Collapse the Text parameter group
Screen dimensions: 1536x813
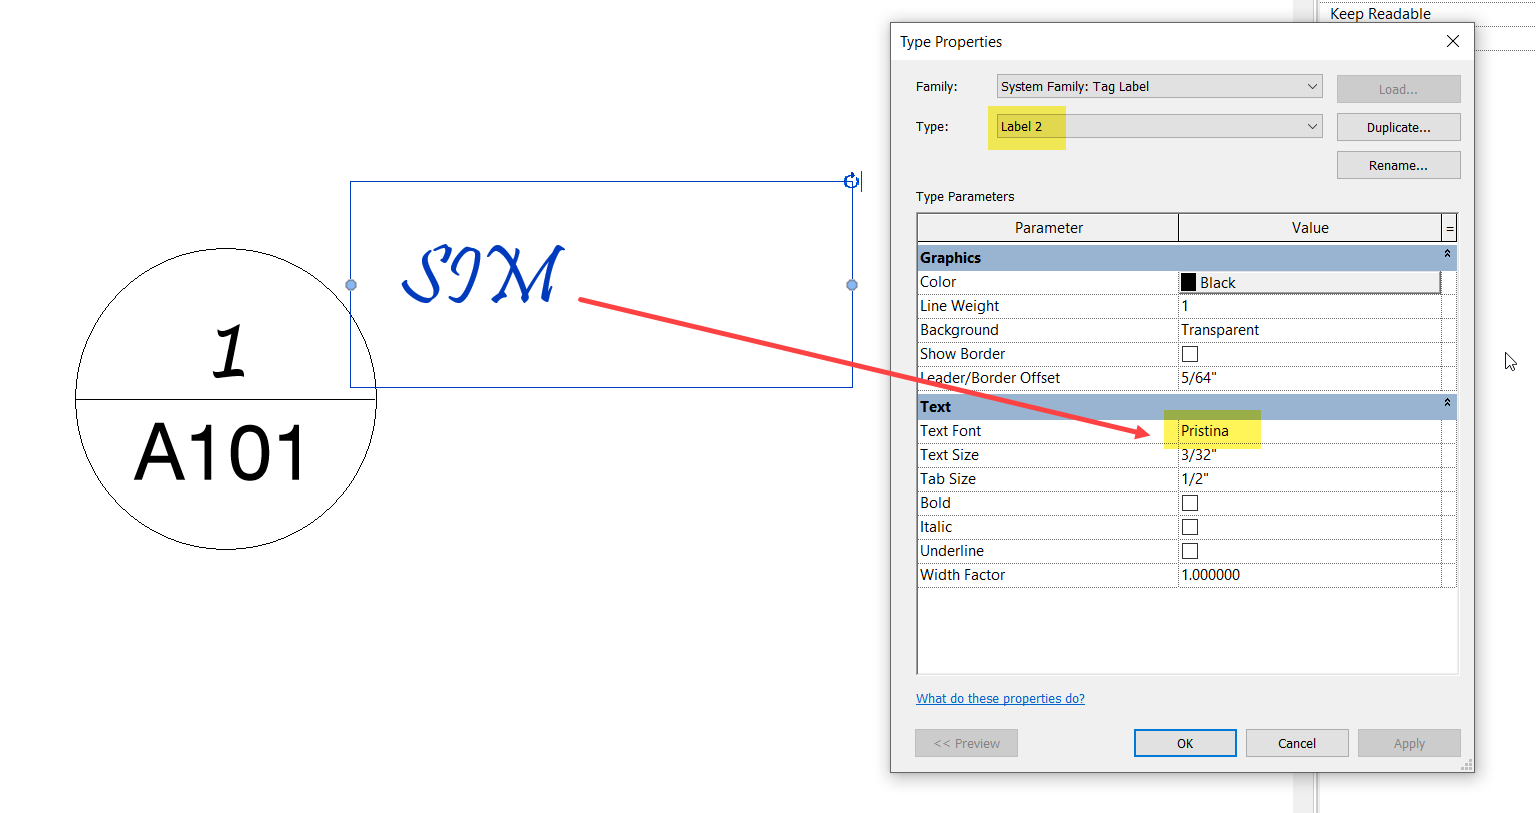coord(1446,404)
